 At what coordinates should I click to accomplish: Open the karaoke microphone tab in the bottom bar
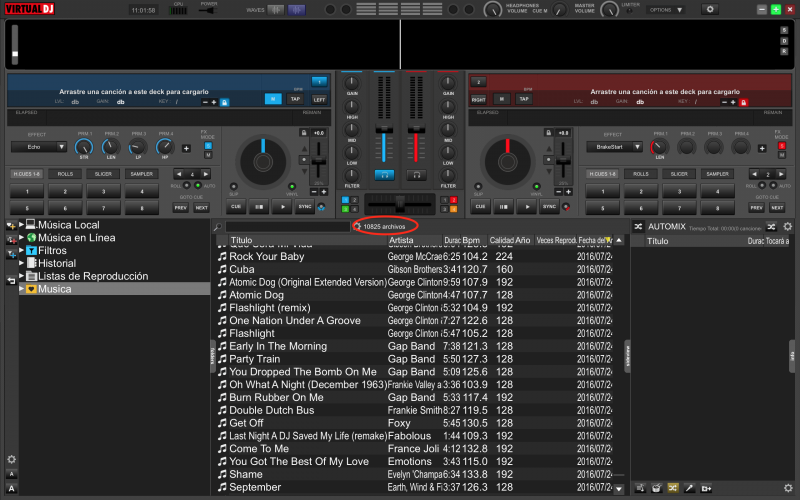click(689, 488)
